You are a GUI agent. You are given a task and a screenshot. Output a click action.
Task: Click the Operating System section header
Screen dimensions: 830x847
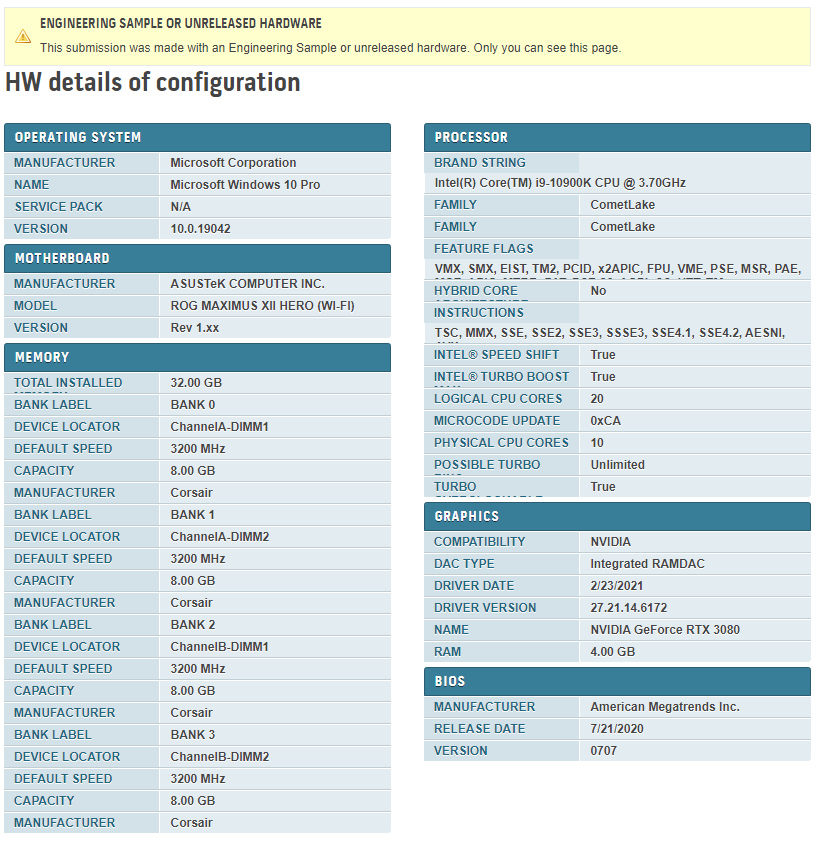tap(78, 137)
